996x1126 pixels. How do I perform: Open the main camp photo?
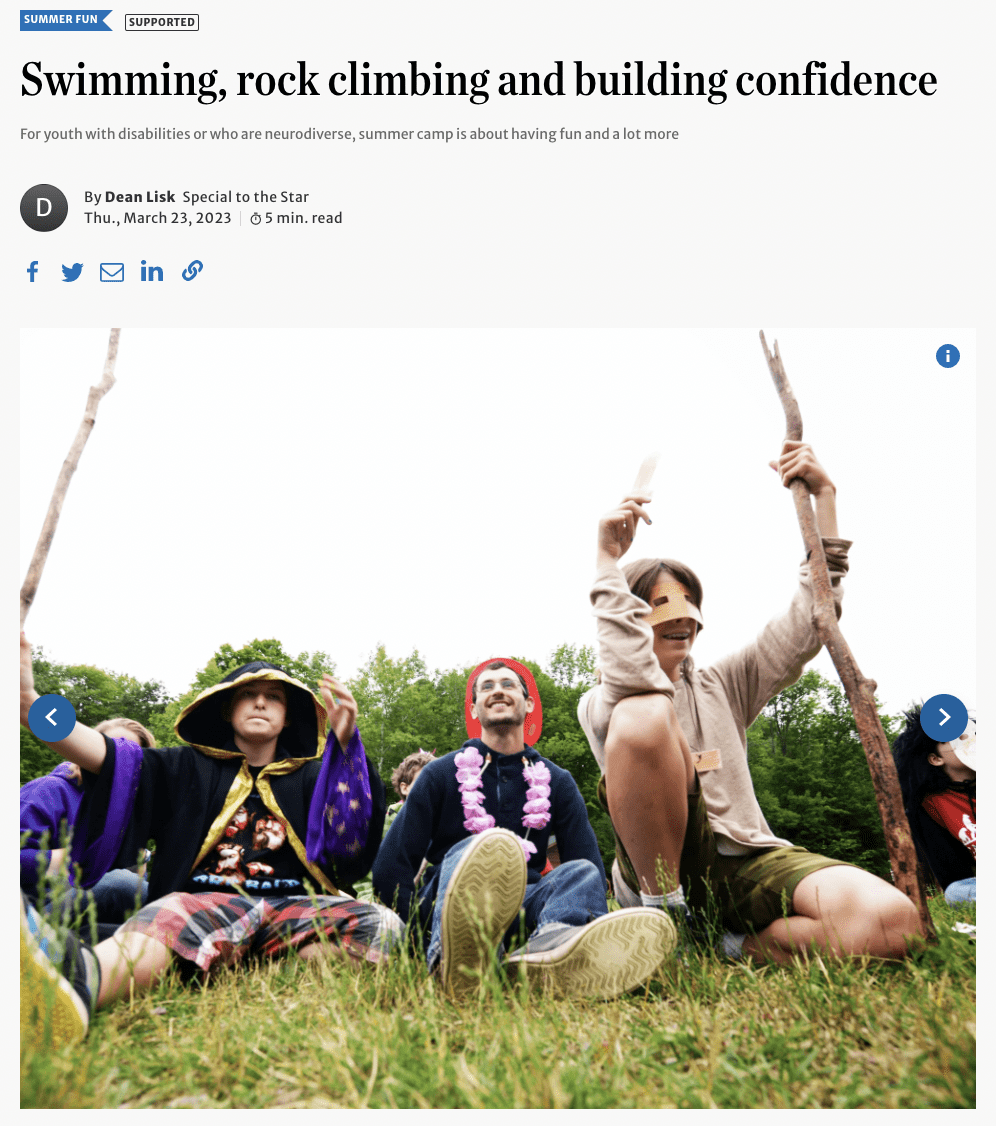pos(498,718)
